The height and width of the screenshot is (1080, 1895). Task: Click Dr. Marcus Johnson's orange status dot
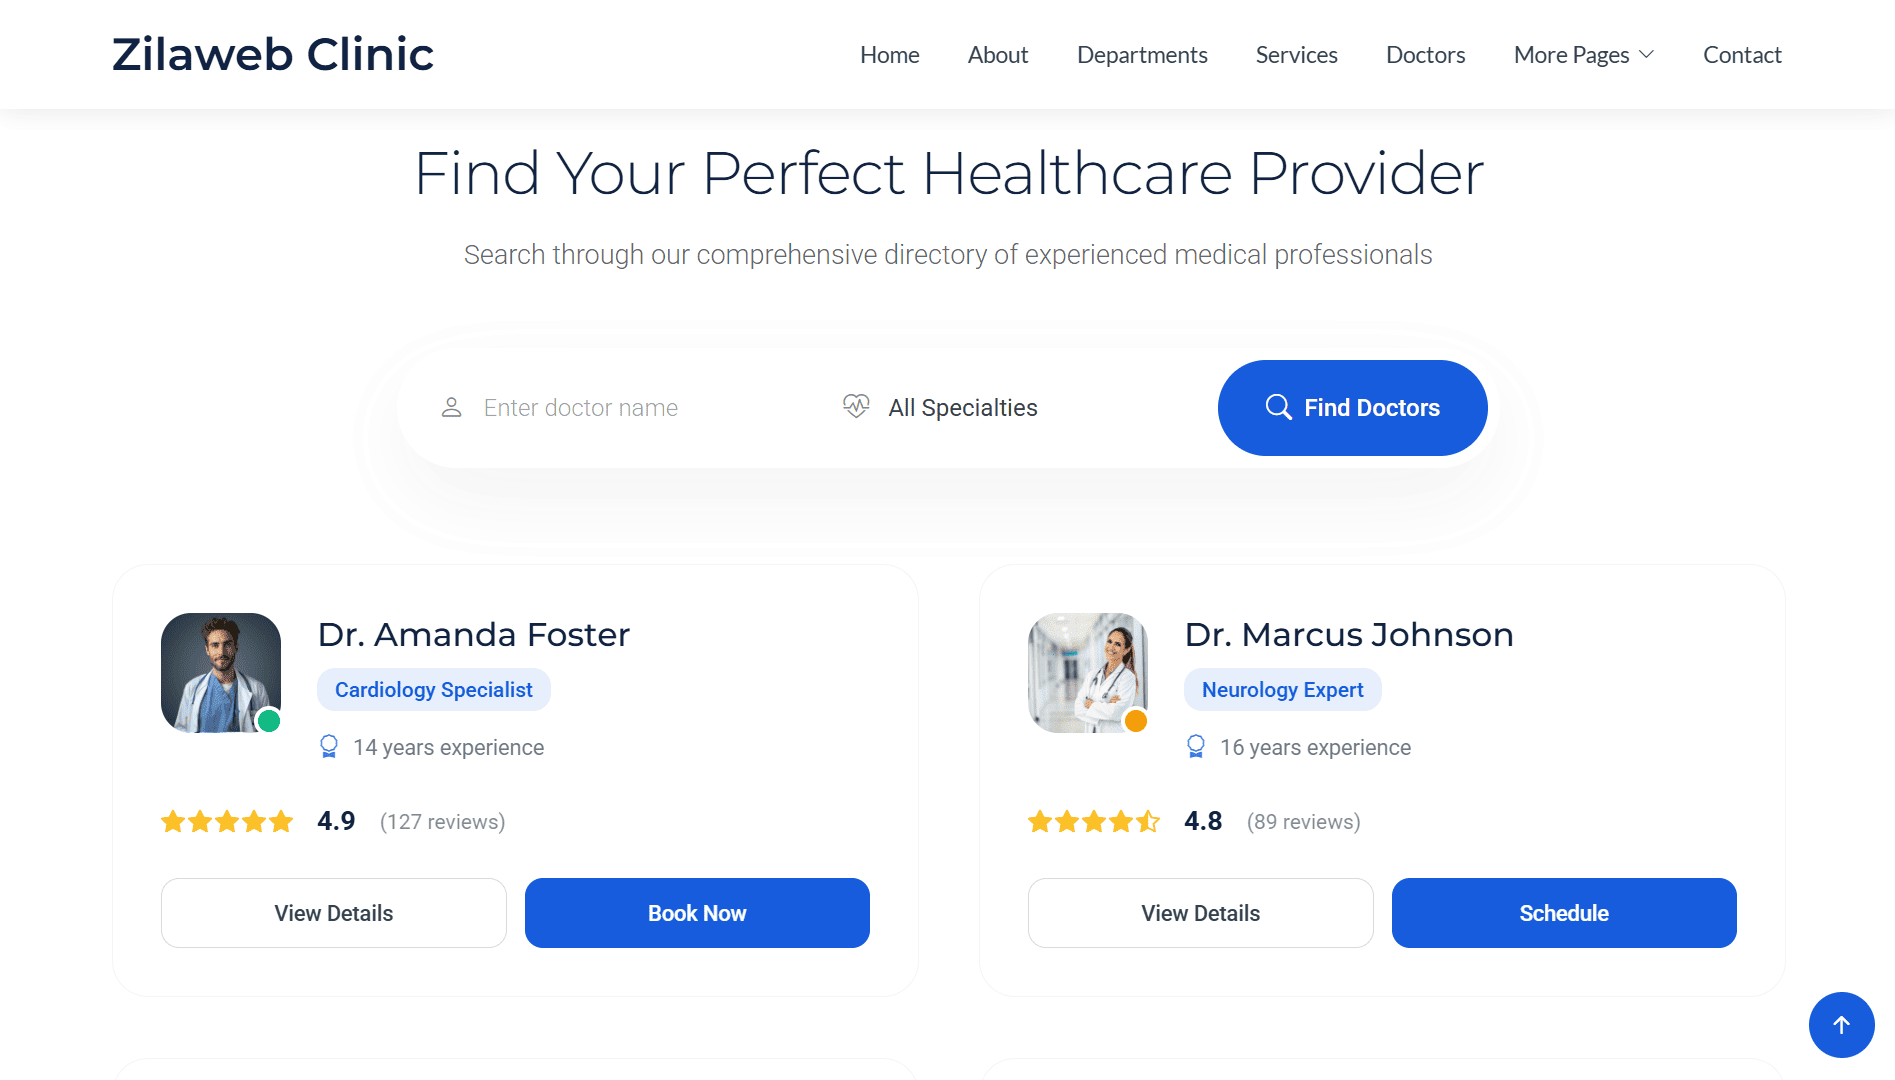[1135, 720]
